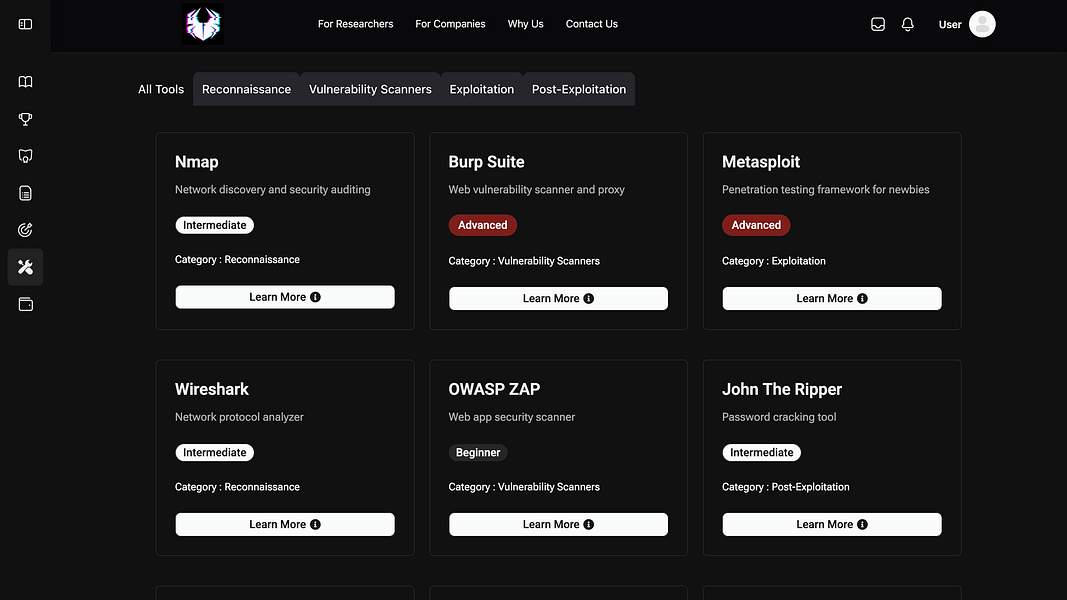
Task: Open the list document sidebar icon
Action: [x=25, y=193]
